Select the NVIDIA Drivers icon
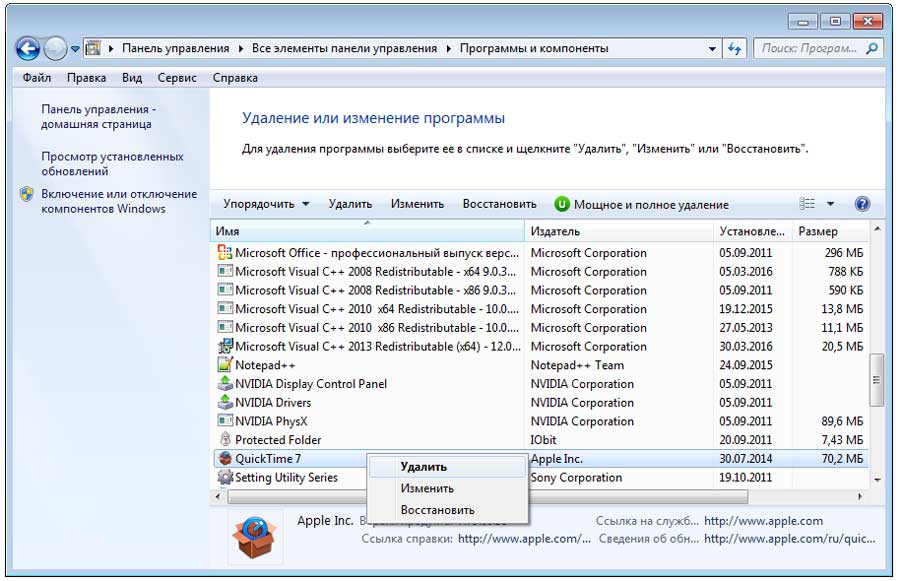Viewport: 900px width, 581px height. (225, 402)
